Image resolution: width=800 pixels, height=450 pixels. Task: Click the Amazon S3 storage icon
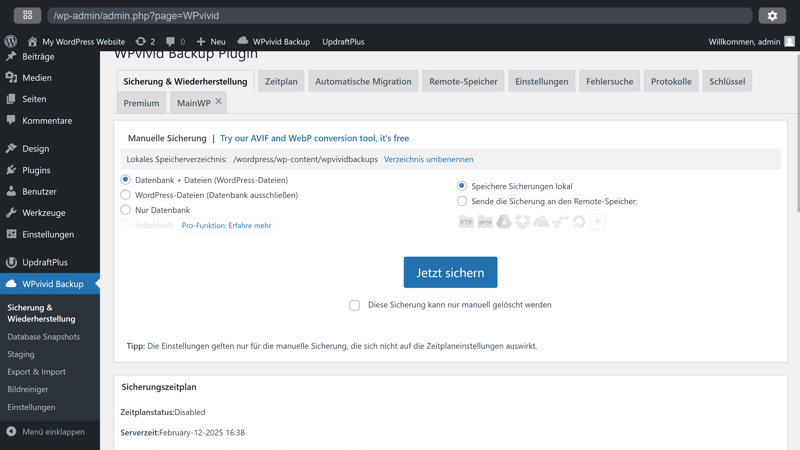pyautogui.click(x=560, y=221)
